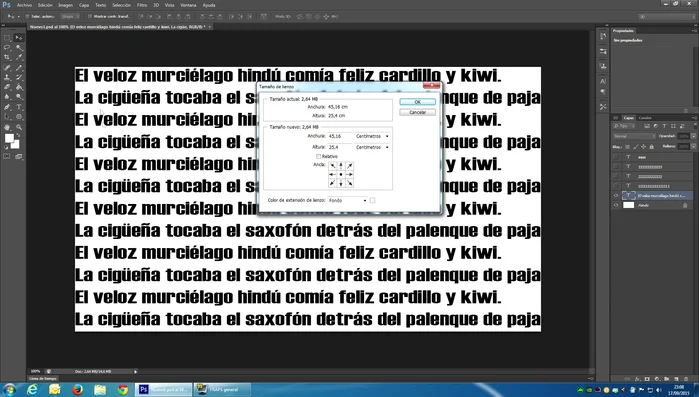Select the Rectangular Marquee tool
The width and height of the screenshot is (699, 397).
point(7,38)
